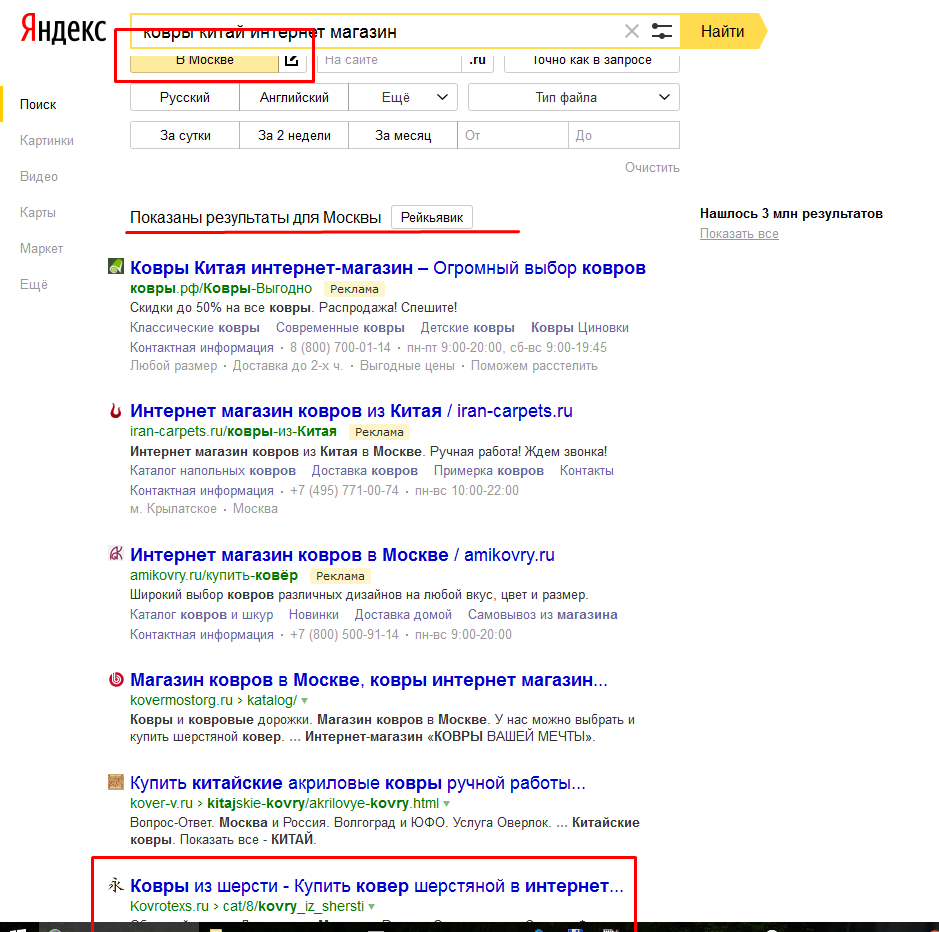Open Интернет магазин ковров в Москве title

[x=342, y=555]
